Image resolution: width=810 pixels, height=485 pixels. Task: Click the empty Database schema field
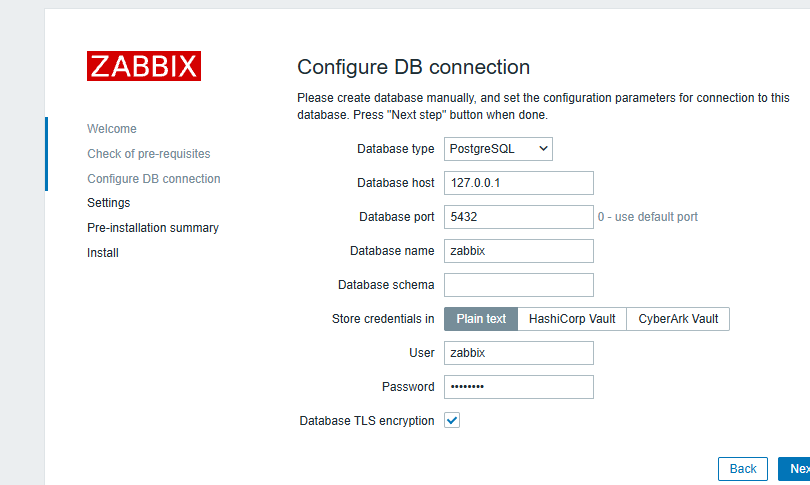[x=519, y=285]
